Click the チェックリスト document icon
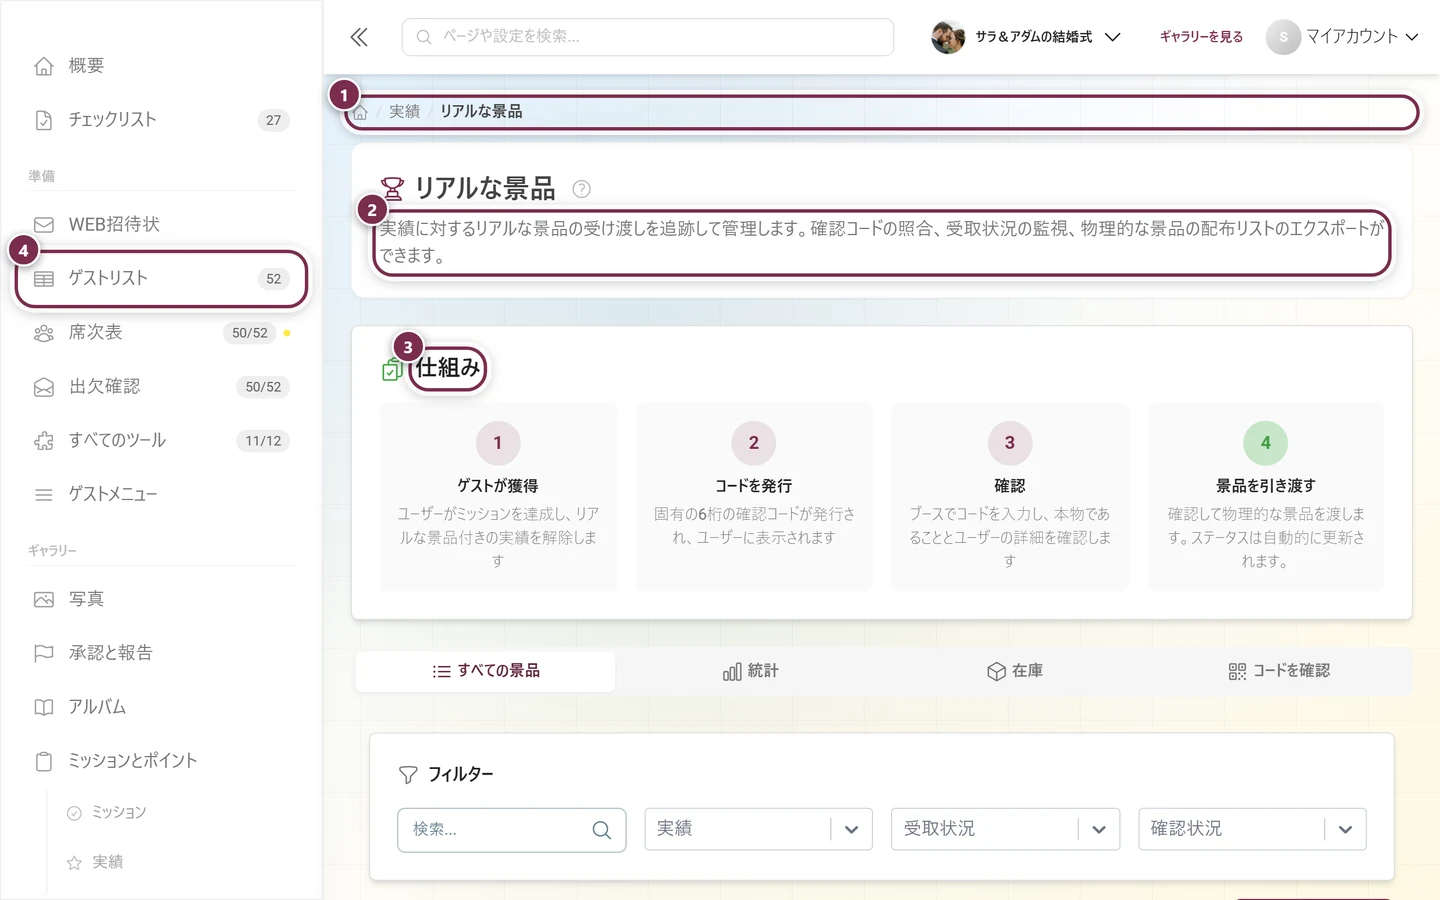 point(44,120)
